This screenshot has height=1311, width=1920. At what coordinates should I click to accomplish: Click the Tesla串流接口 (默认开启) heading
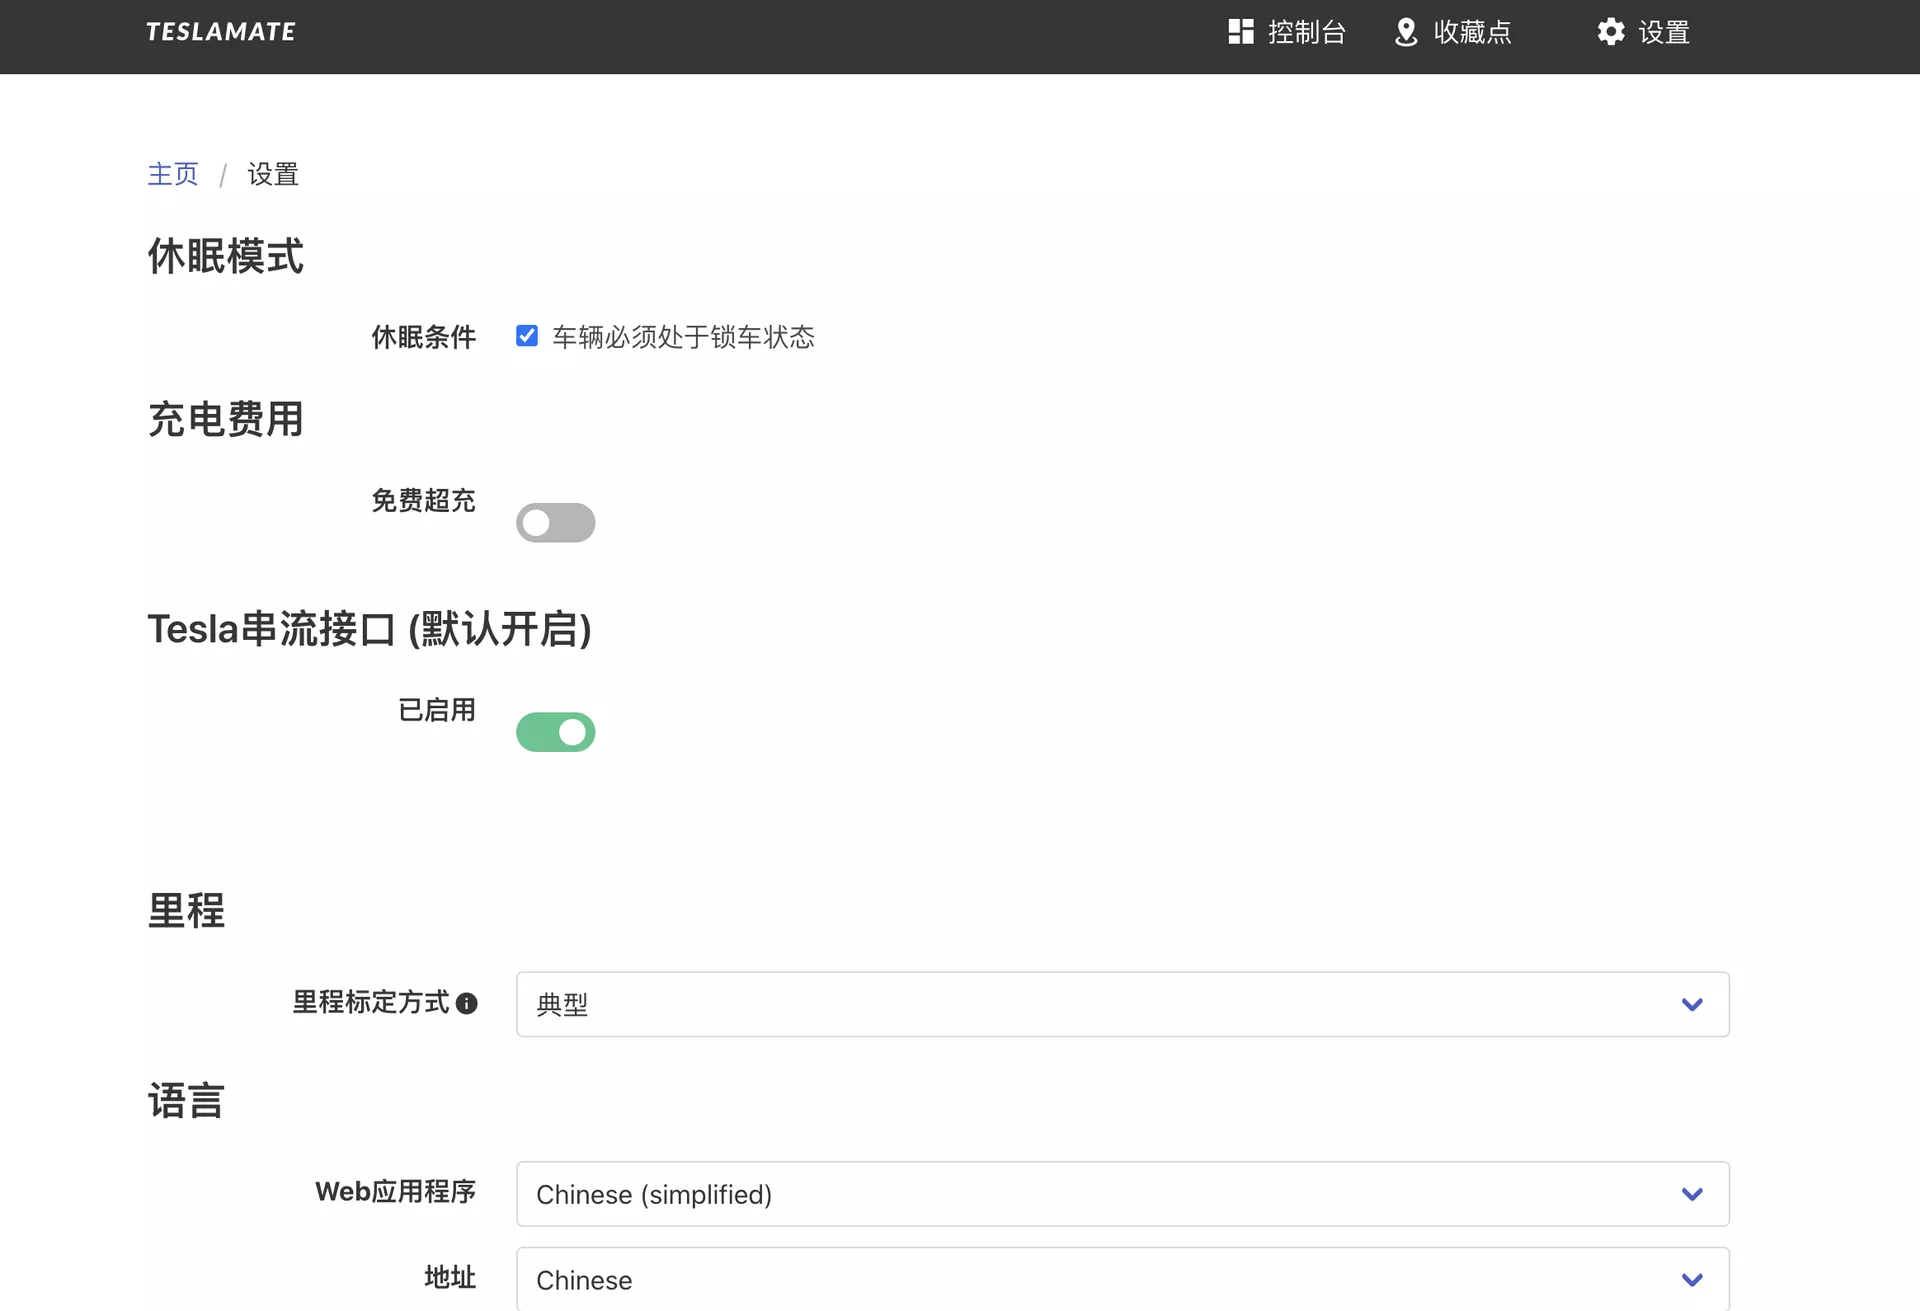(x=370, y=629)
